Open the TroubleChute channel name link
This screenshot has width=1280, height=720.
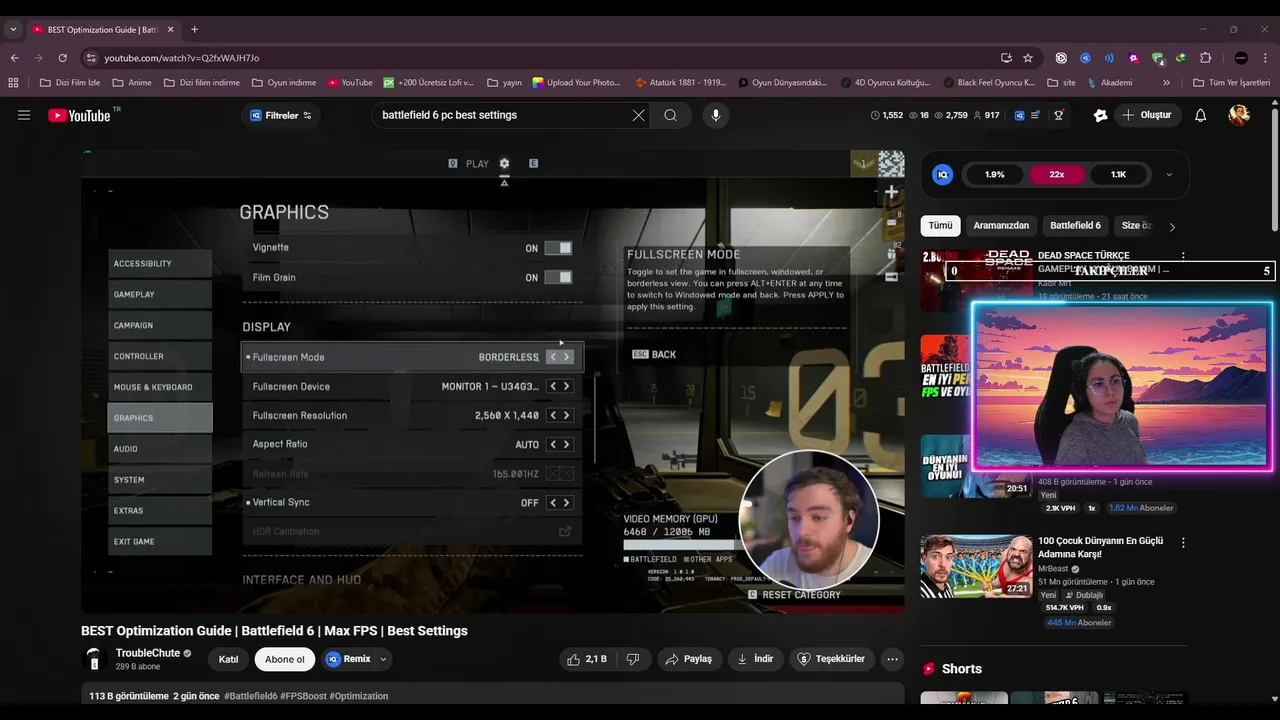point(148,653)
